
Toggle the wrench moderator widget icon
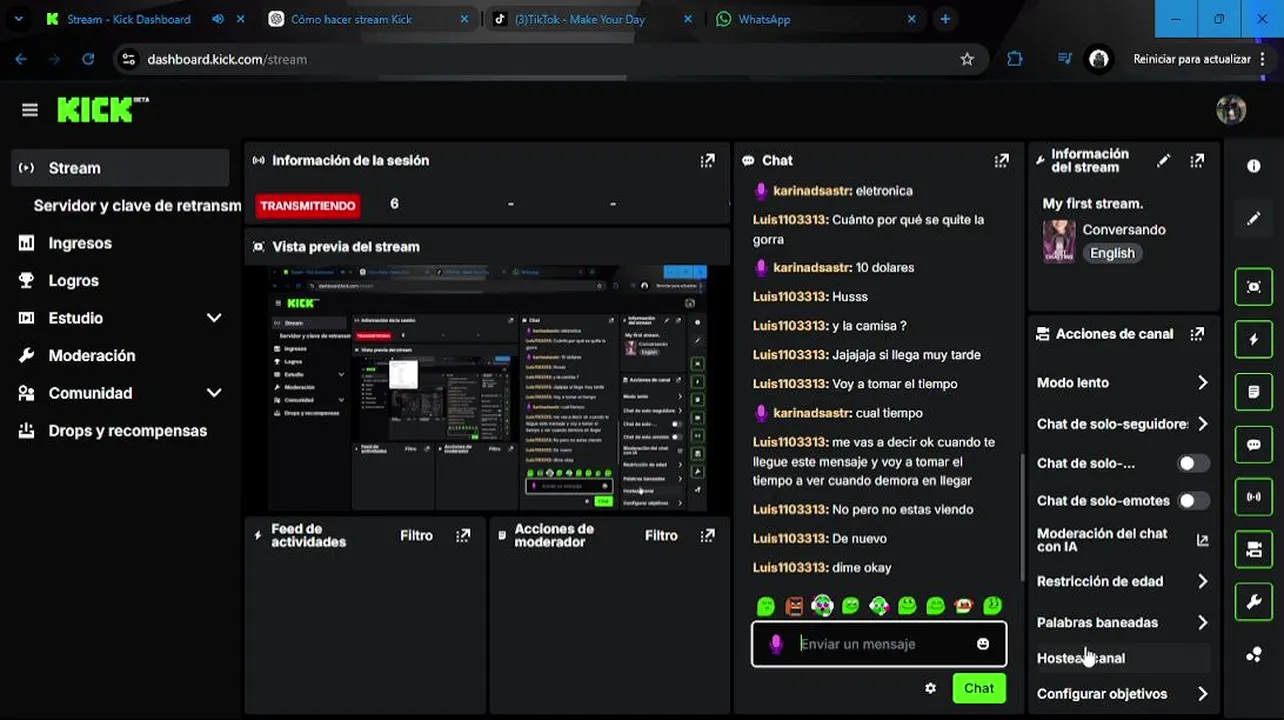click(x=1254, y=602)
